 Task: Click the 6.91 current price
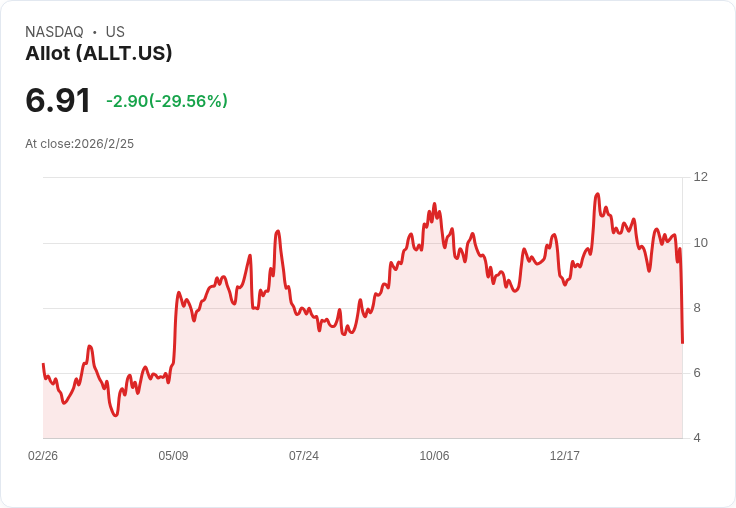[x=58, y=100]
